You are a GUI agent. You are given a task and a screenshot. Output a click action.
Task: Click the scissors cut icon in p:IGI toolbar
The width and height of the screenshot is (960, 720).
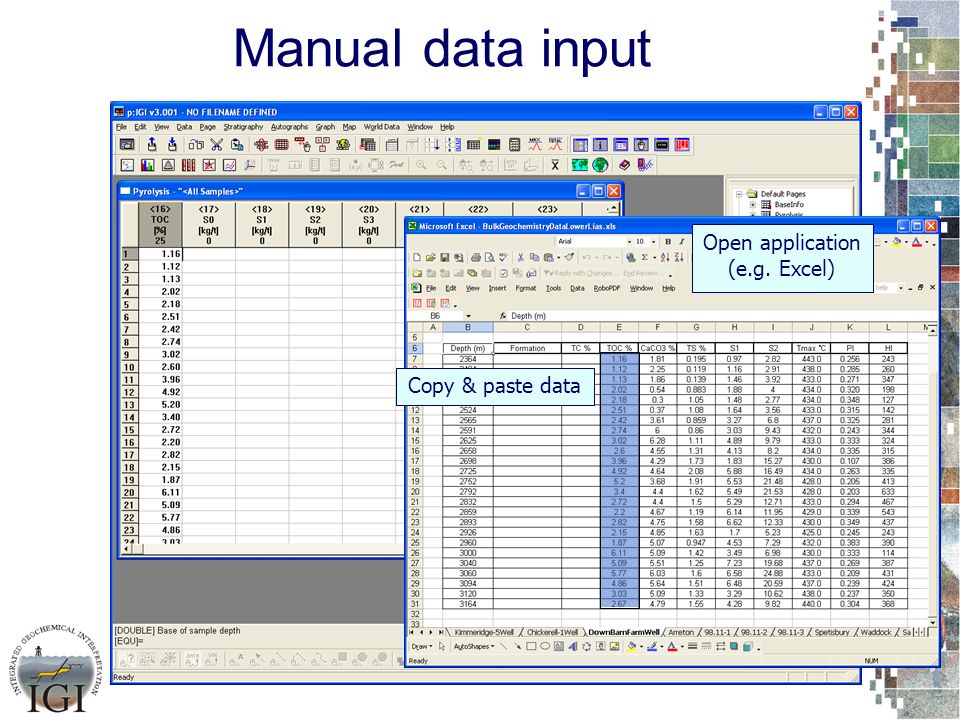pos(216,144)
